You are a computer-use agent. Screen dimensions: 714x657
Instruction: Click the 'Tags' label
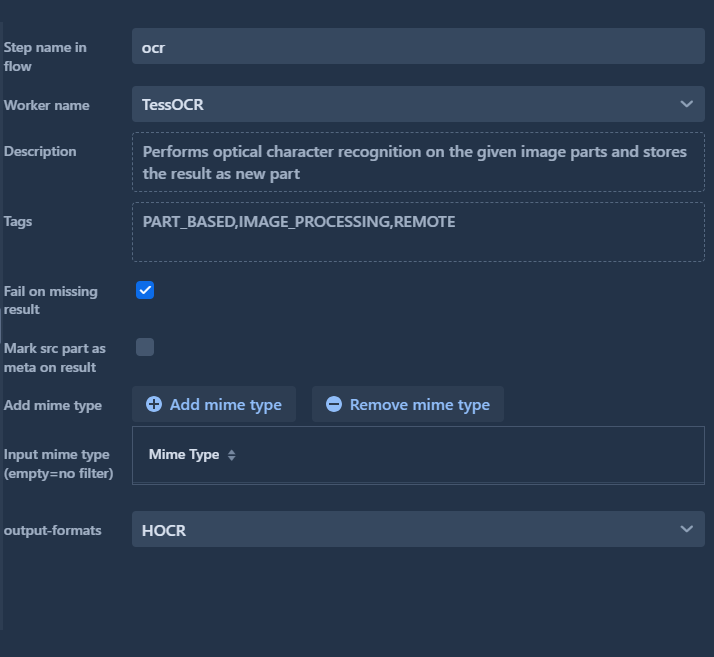pyautogui.click(x=18, y=222)
